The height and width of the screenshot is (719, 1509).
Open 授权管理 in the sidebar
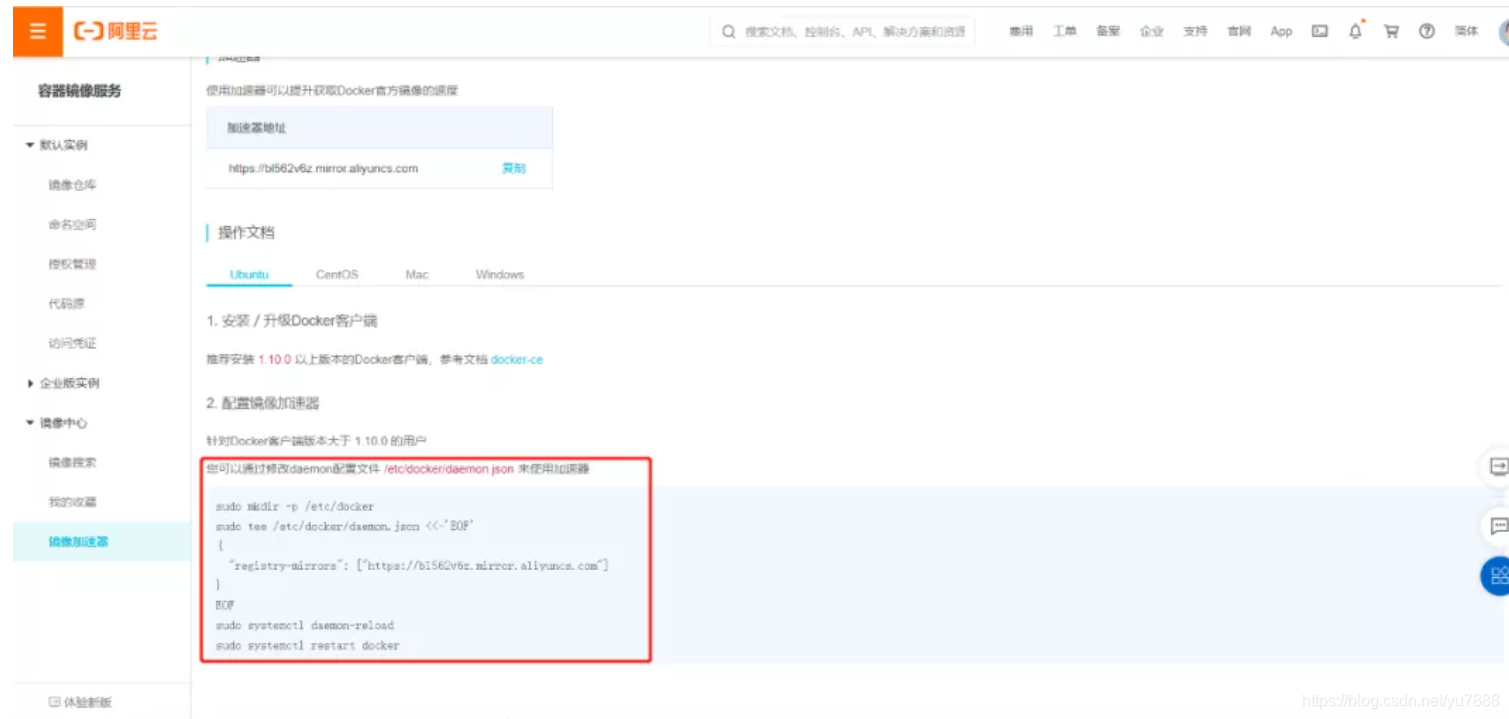[x=72, y=264]
